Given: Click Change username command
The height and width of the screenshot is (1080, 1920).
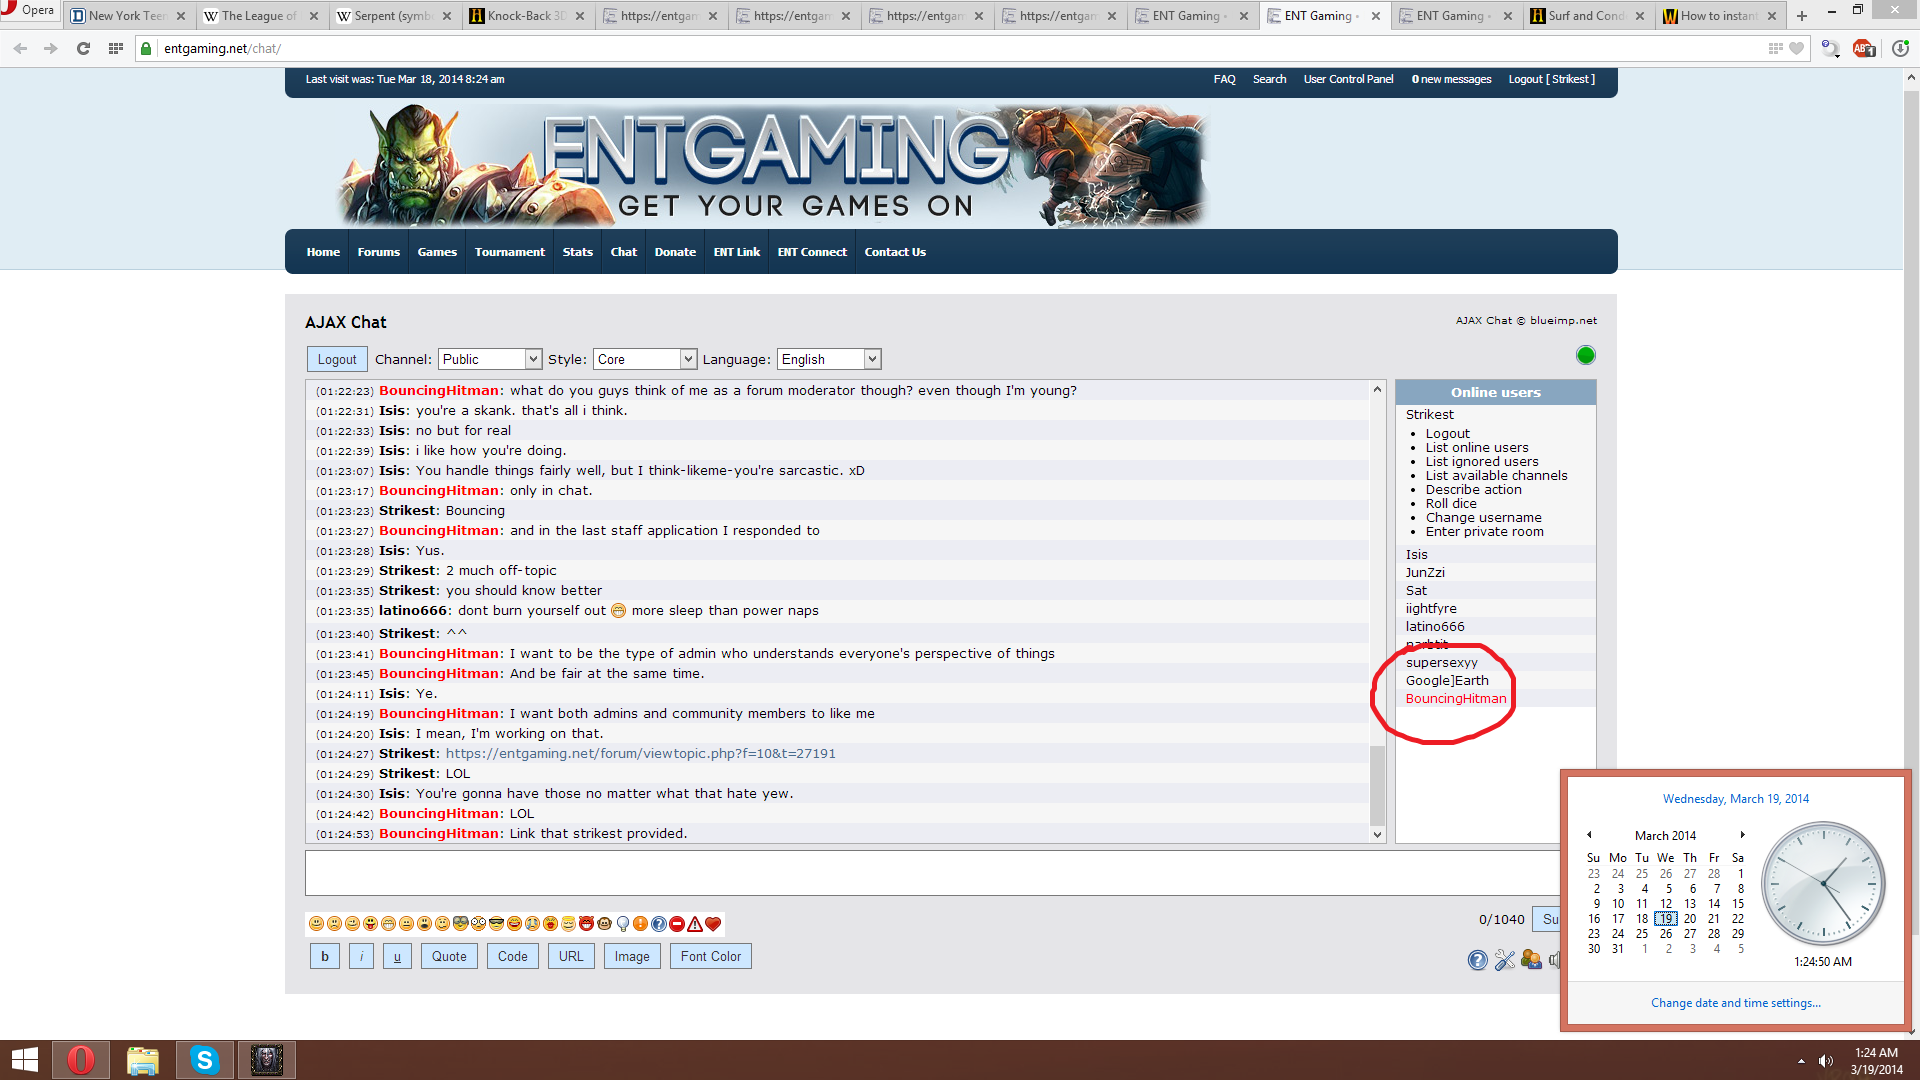Looking at the screenshot, I should (x=1484, y=518).
